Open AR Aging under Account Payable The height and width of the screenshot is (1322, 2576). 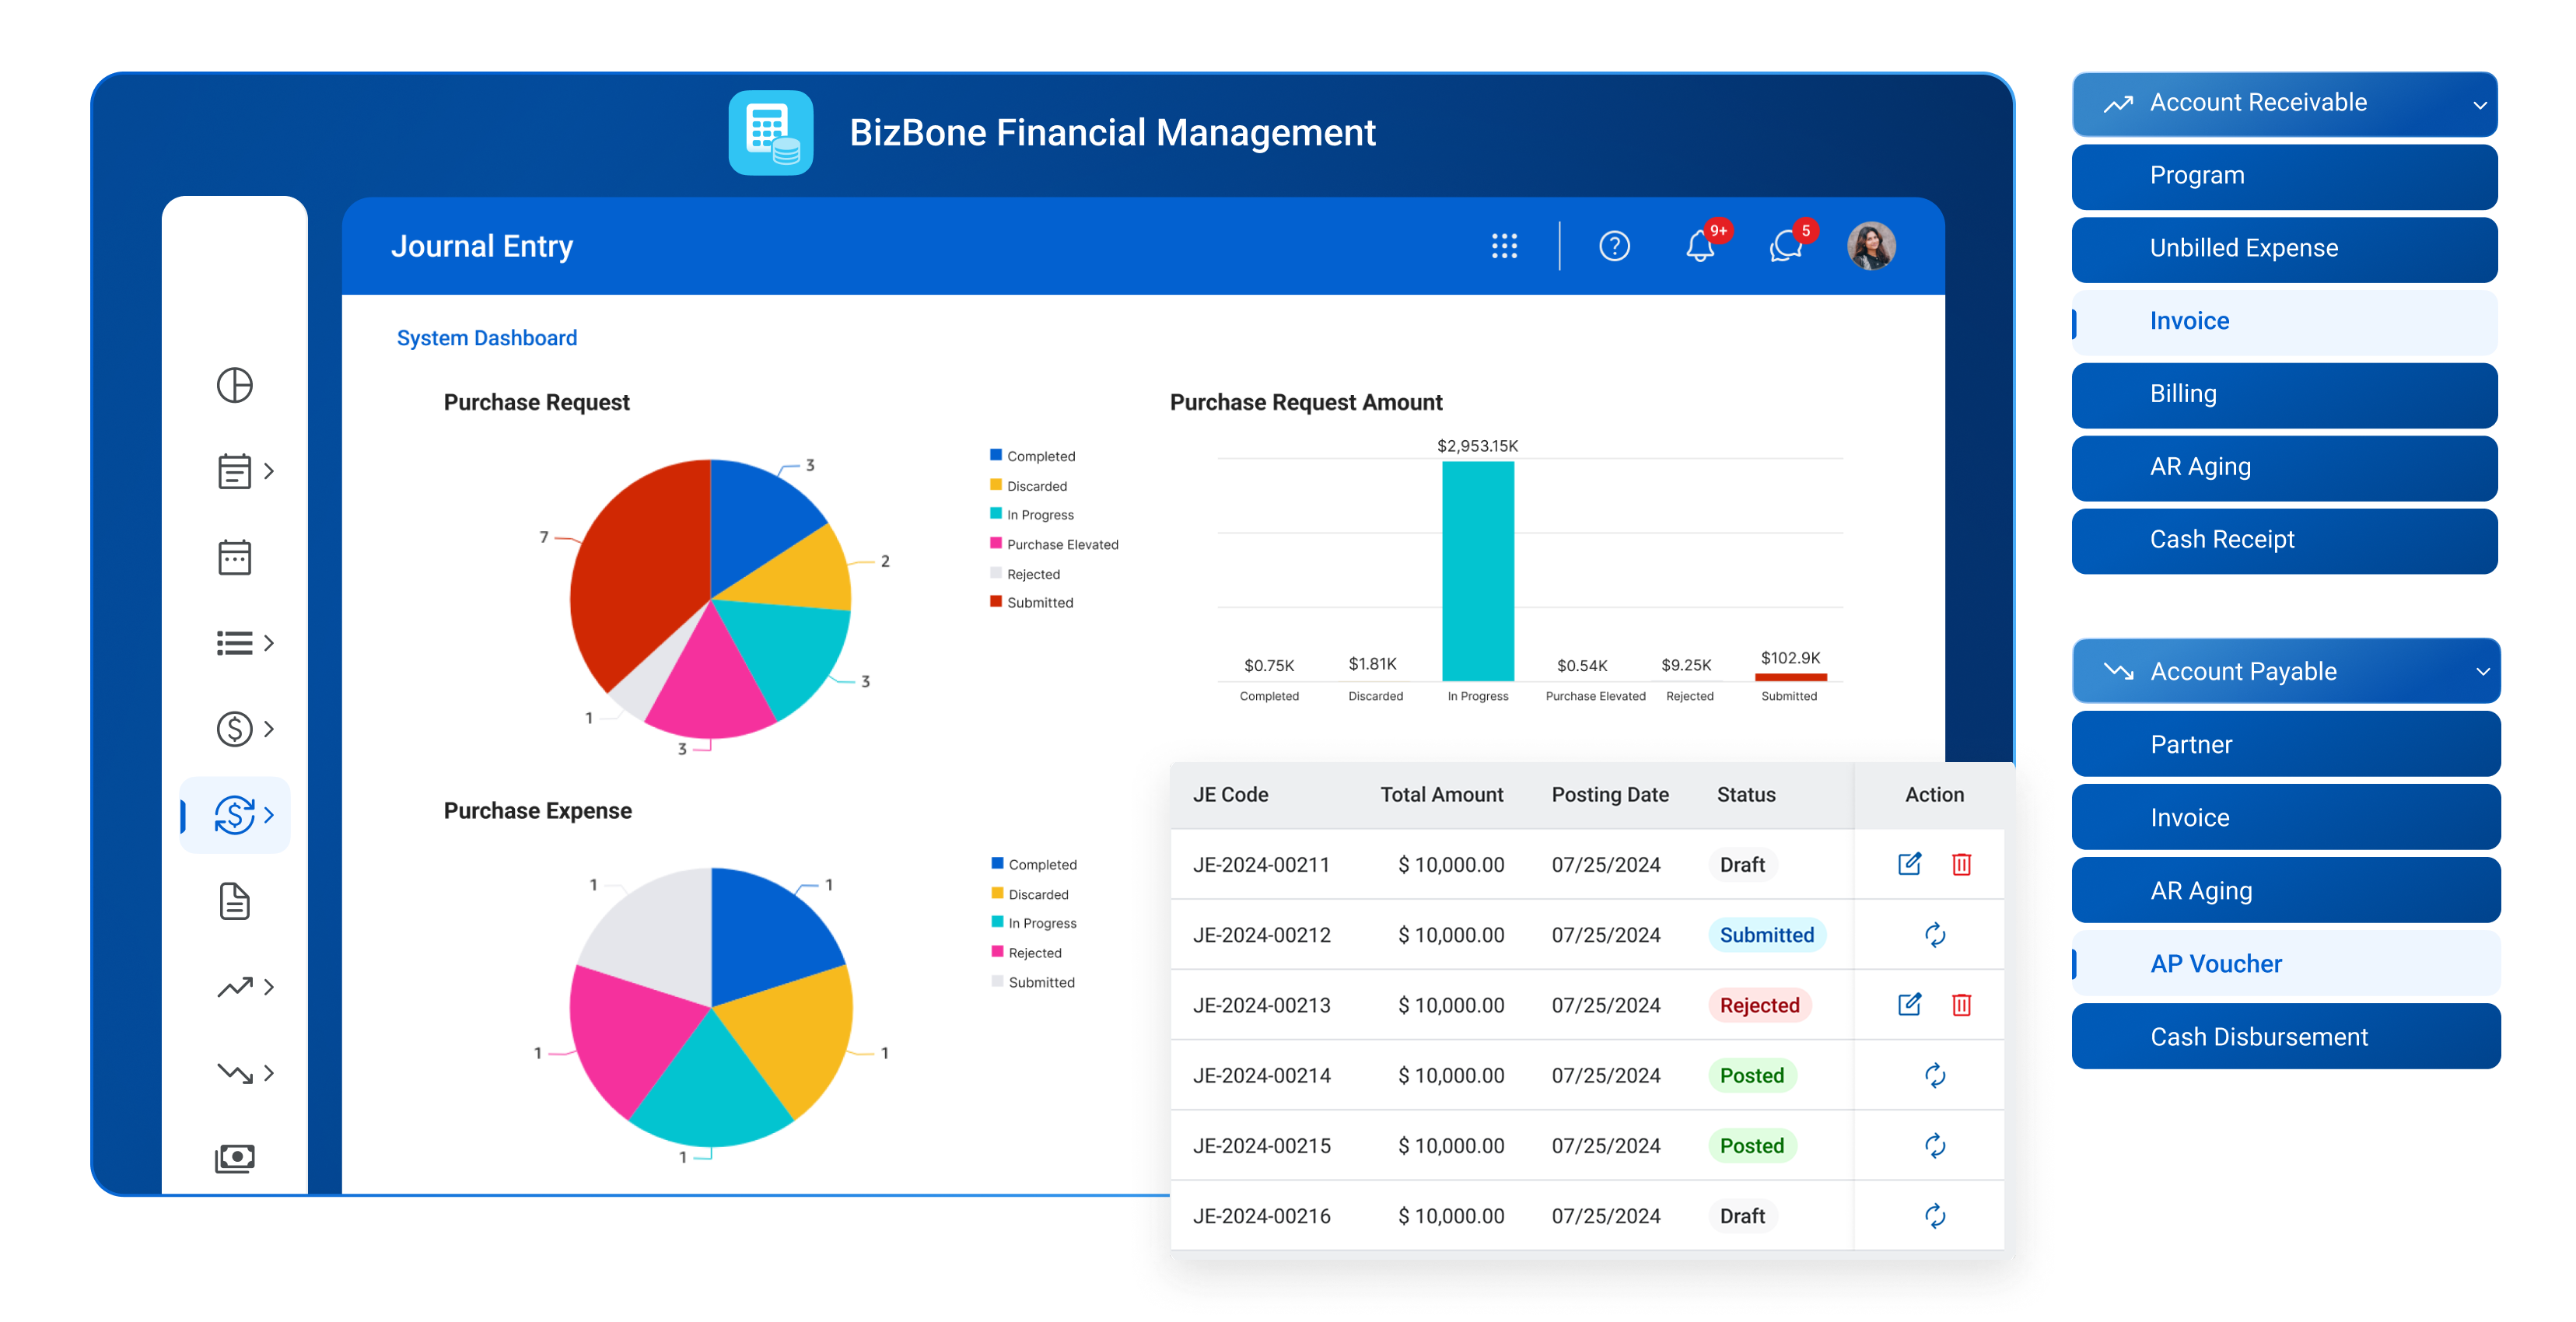pyautogui.click(x=2286, y=890)
